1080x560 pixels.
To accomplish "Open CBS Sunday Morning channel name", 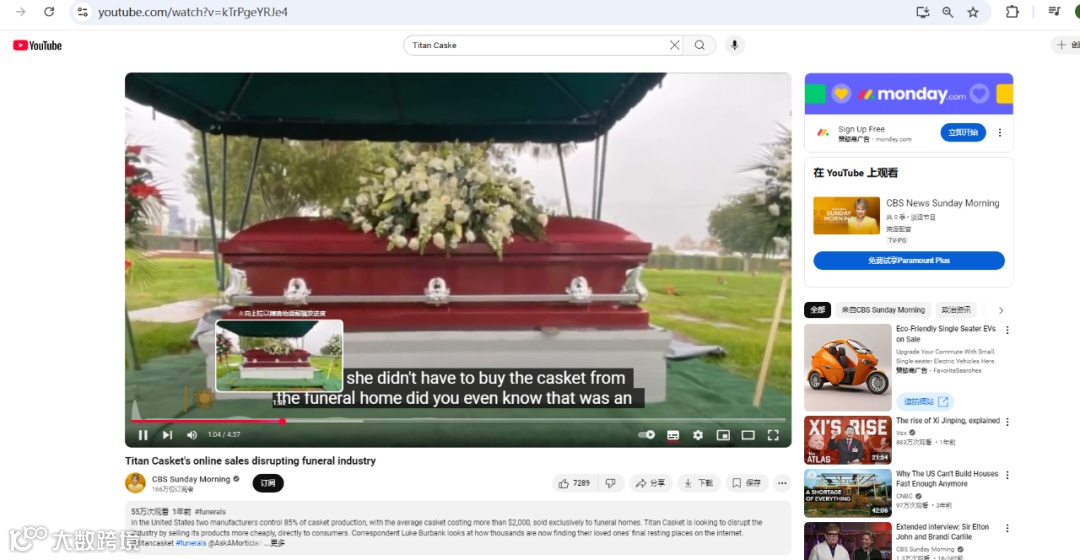I will pyautogui.click(x=191, y=479).
